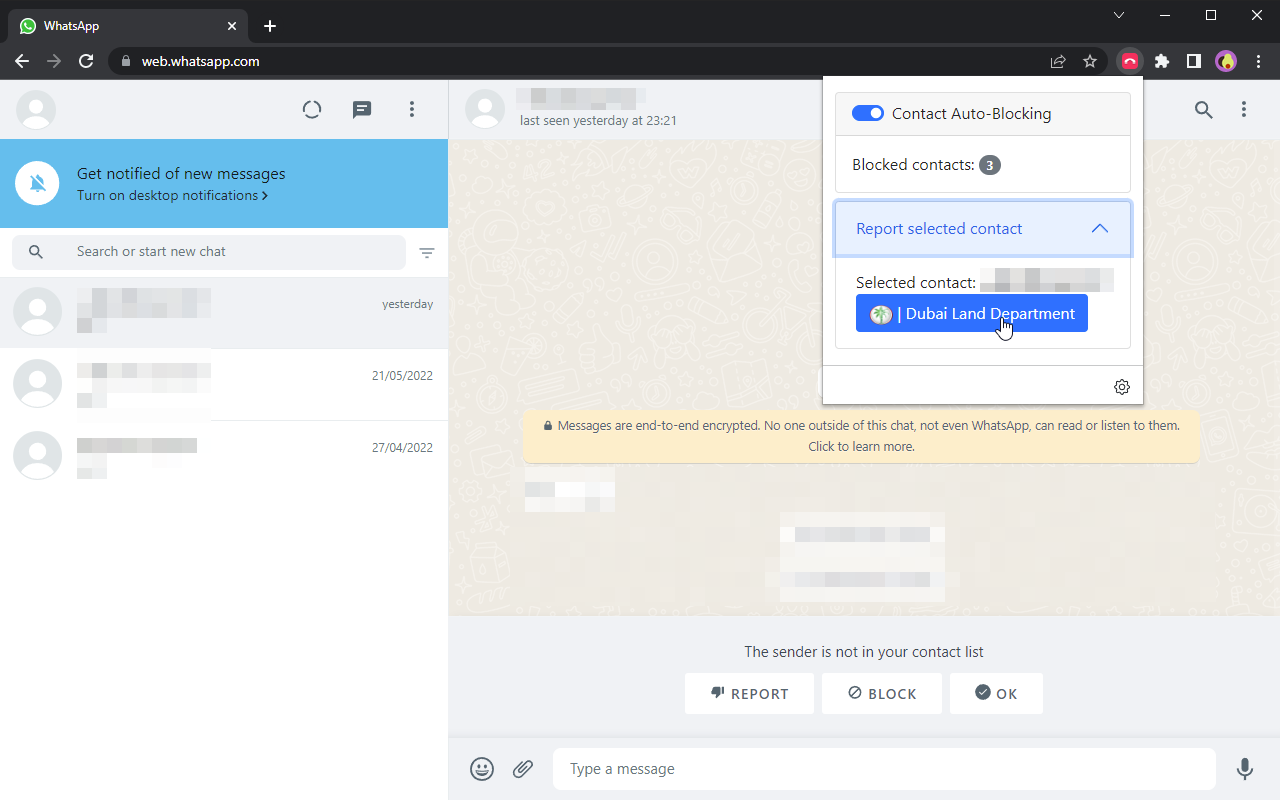Click the red call-blocker extension icon
Image resolution: width=1280 pixels, height=800 pixels.
(1130, 61)
